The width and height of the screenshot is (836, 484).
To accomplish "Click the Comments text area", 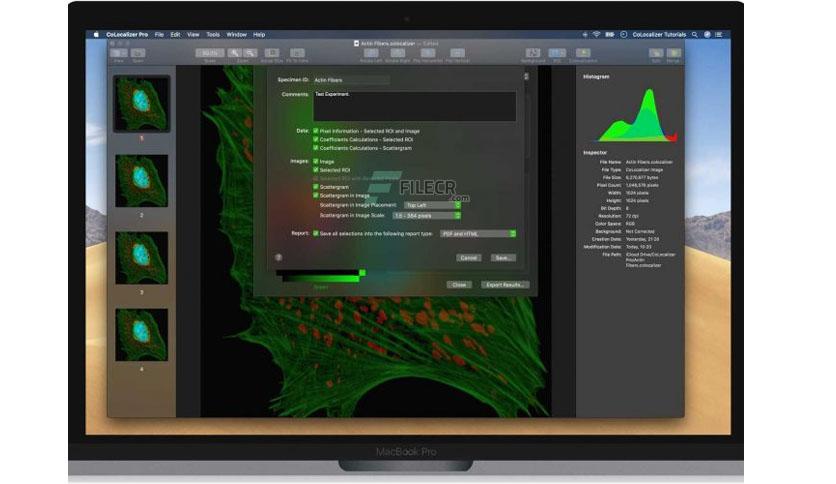I will point(414,106).
